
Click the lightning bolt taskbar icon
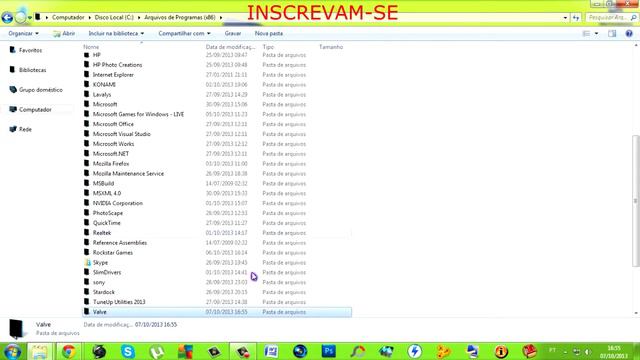[x=414, y=351]
